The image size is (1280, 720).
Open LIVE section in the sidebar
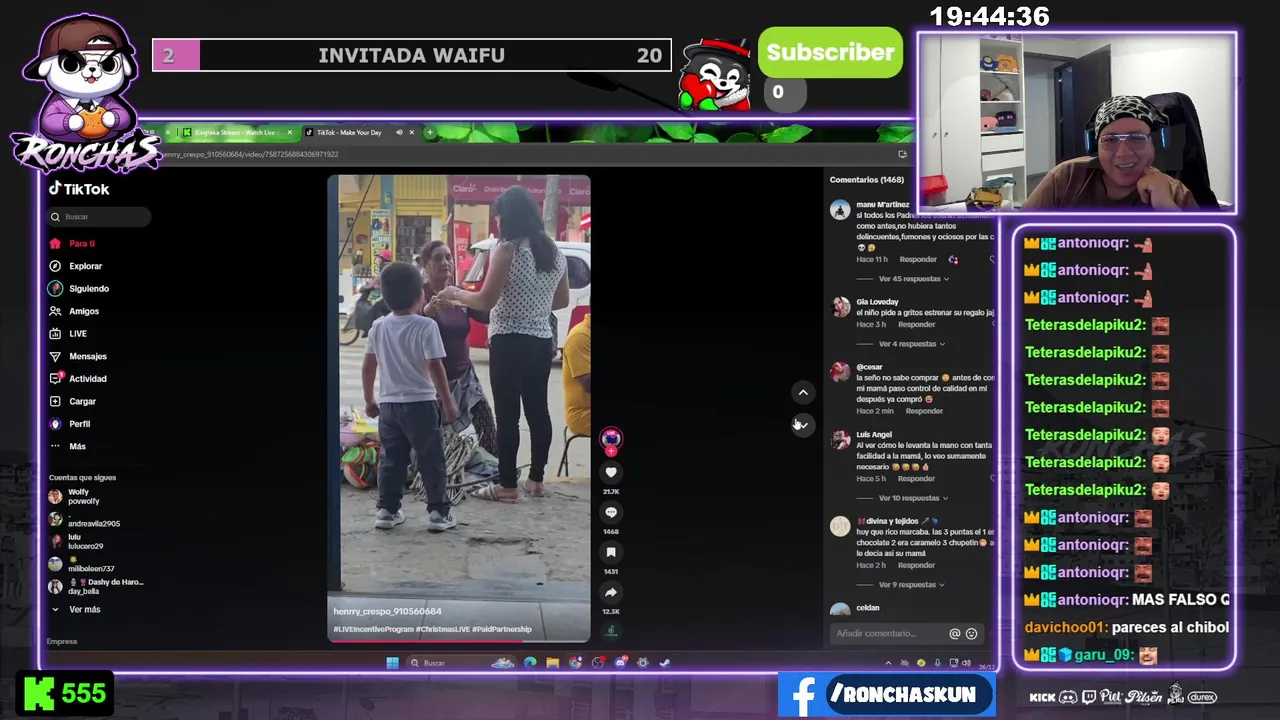coord(68,333)
